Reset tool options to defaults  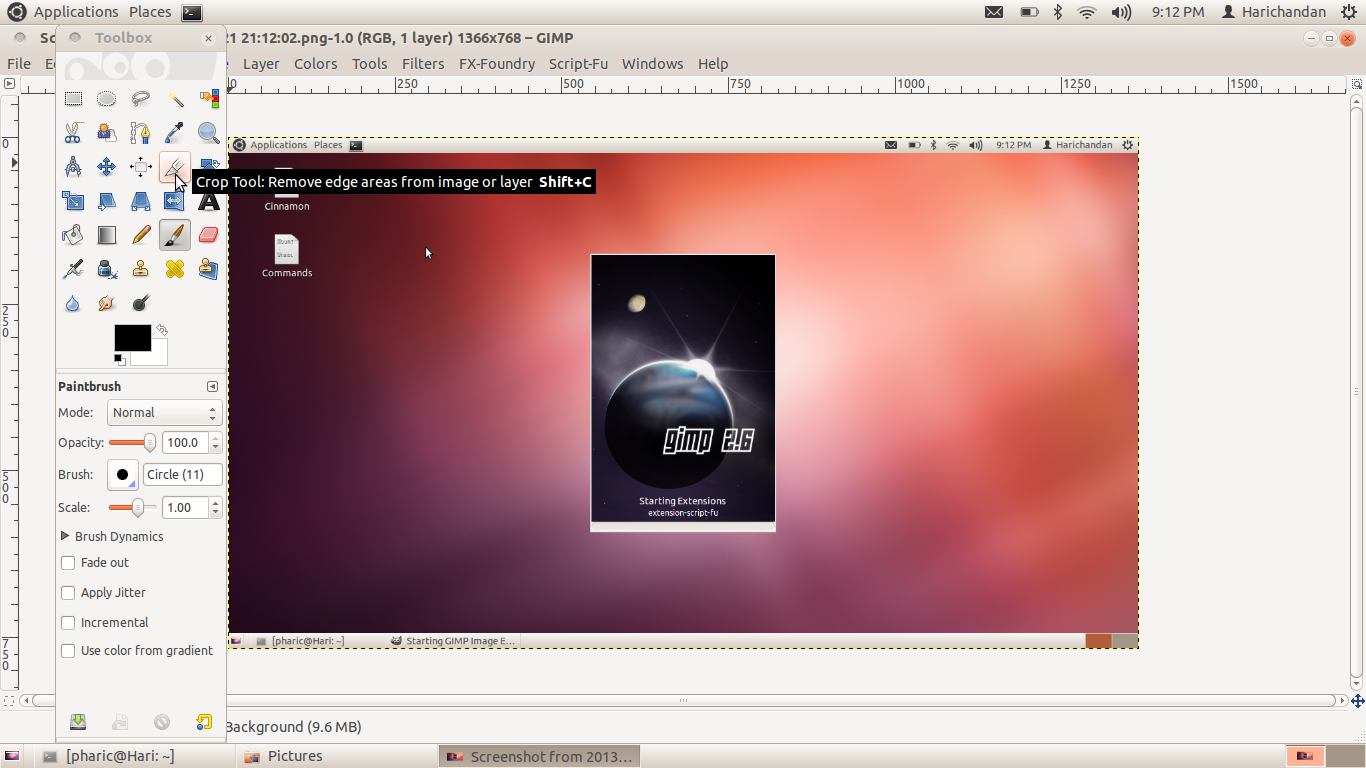point(204,721)
